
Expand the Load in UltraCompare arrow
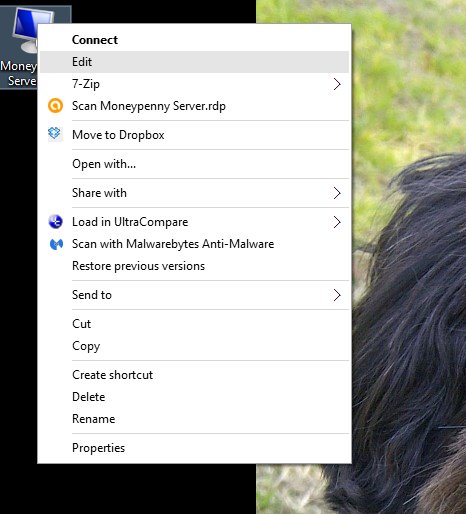tap(337, 222)
